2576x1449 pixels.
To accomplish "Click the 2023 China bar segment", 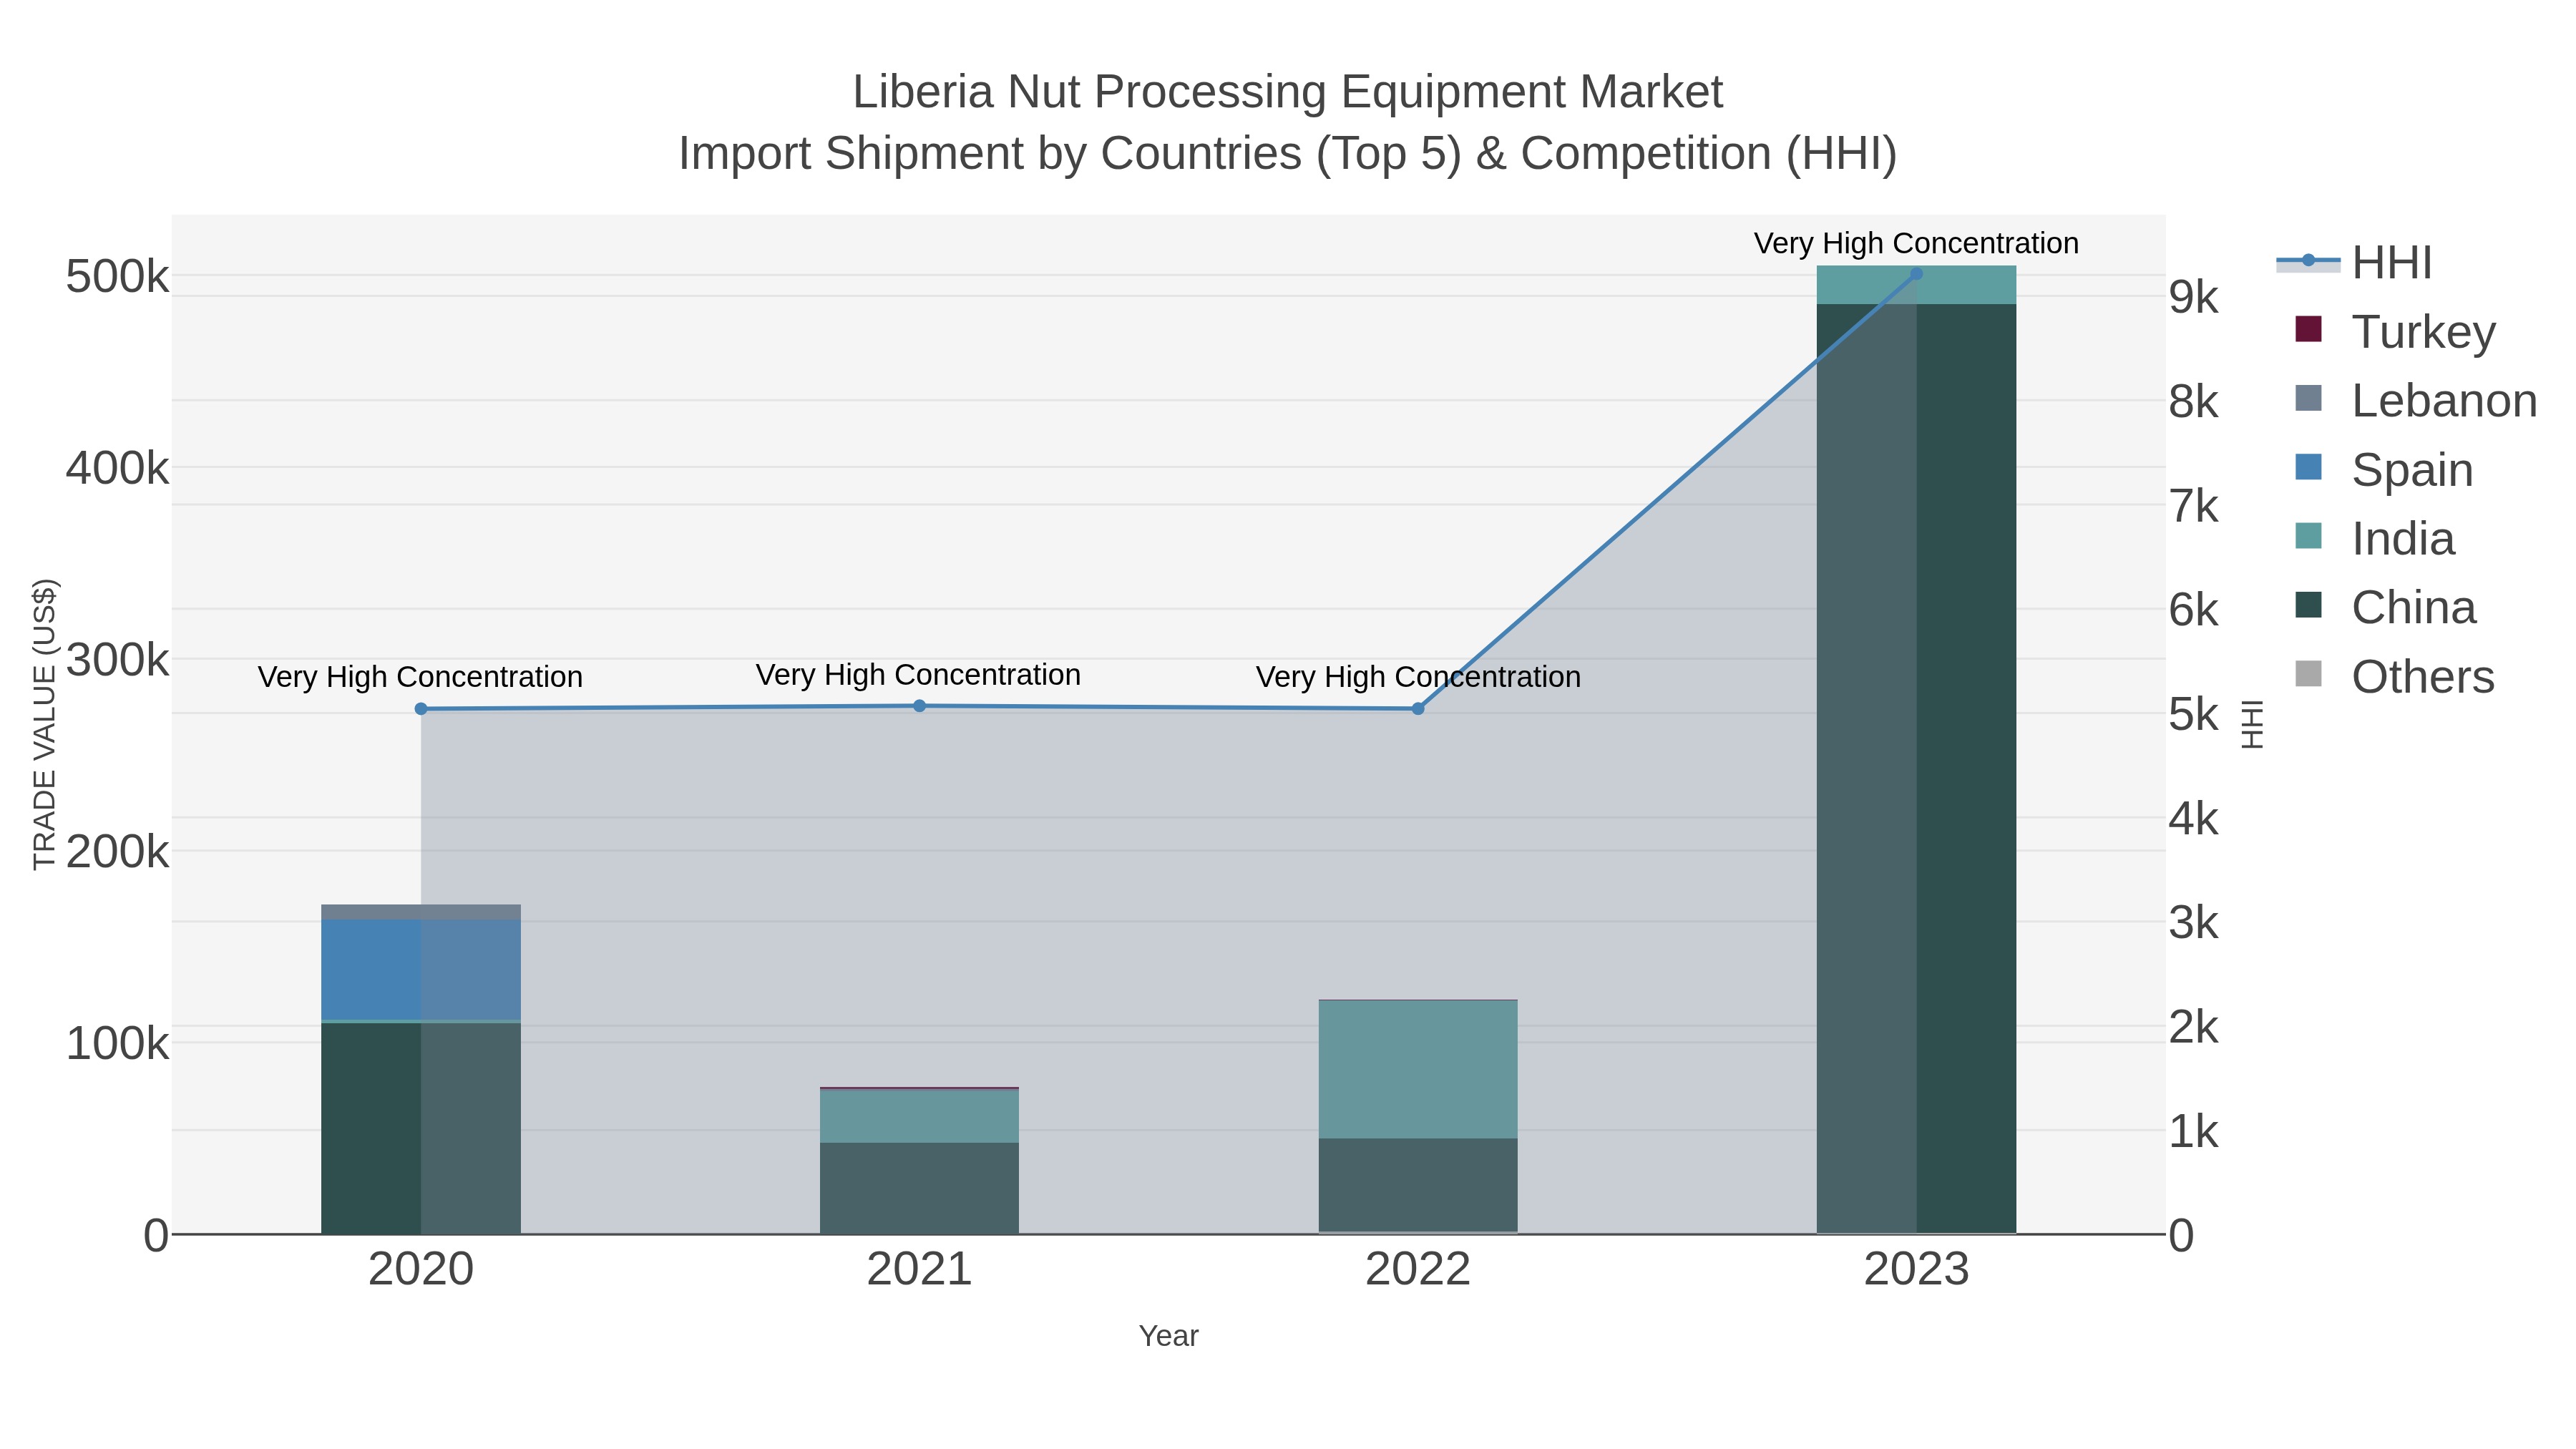I will (x=1916, y=769).
